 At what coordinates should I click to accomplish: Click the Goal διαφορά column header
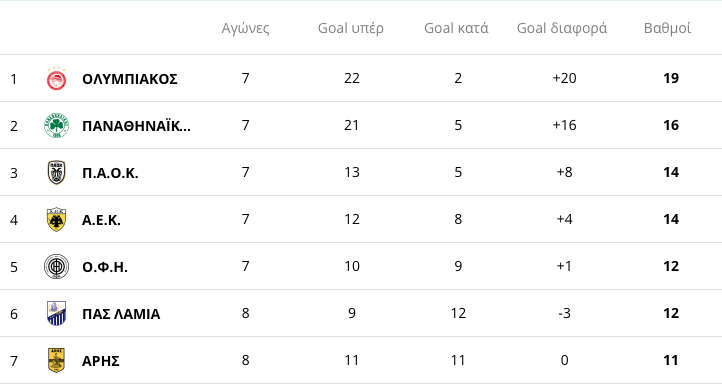click(x=562, y=29)
